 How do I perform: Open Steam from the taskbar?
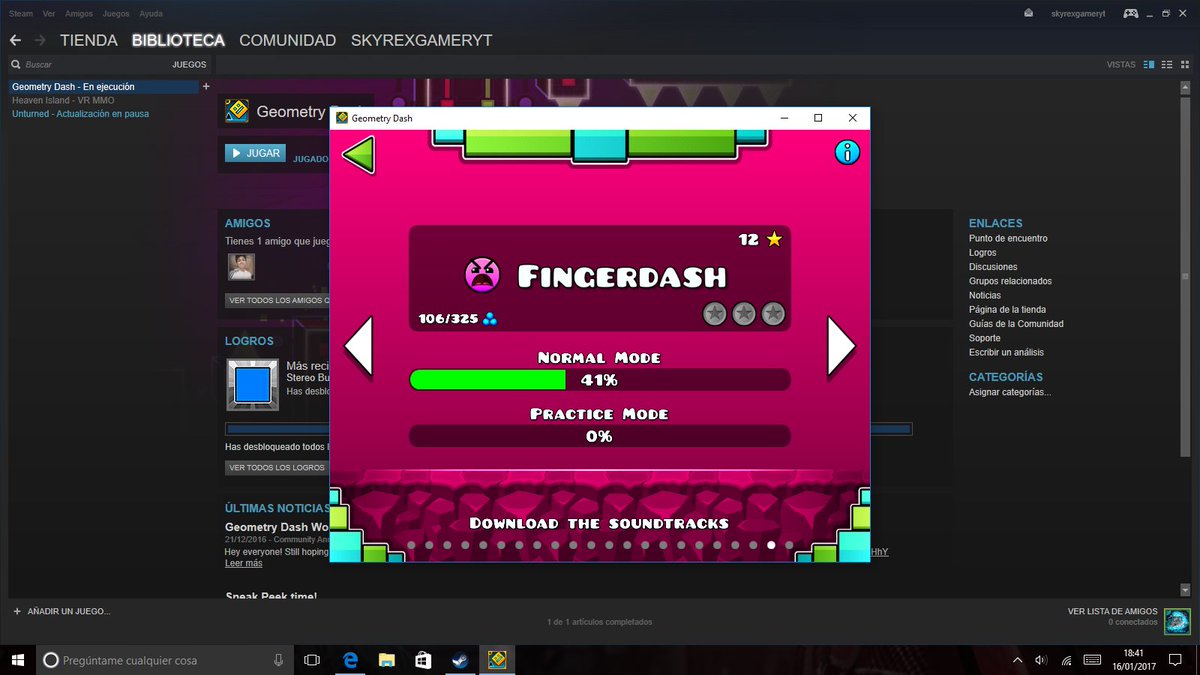tap(459, 660)
